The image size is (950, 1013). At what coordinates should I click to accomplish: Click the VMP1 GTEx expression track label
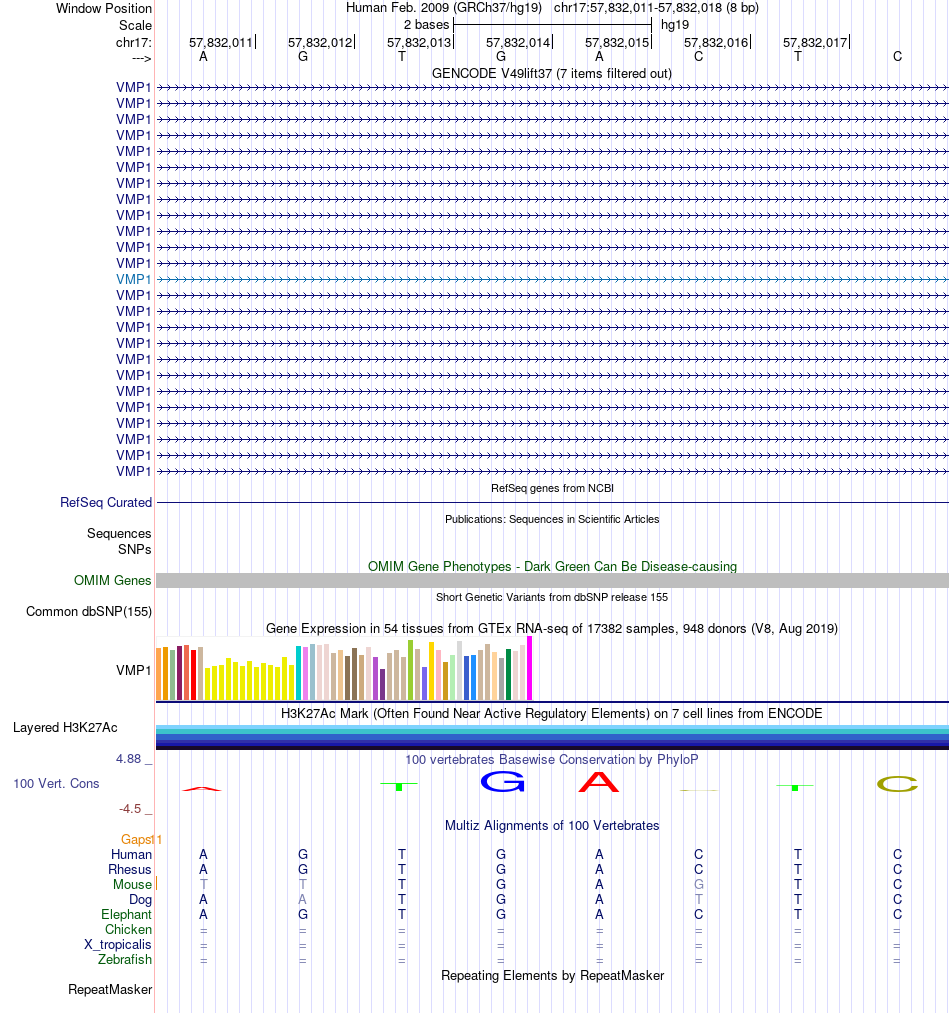click(133, 670)
